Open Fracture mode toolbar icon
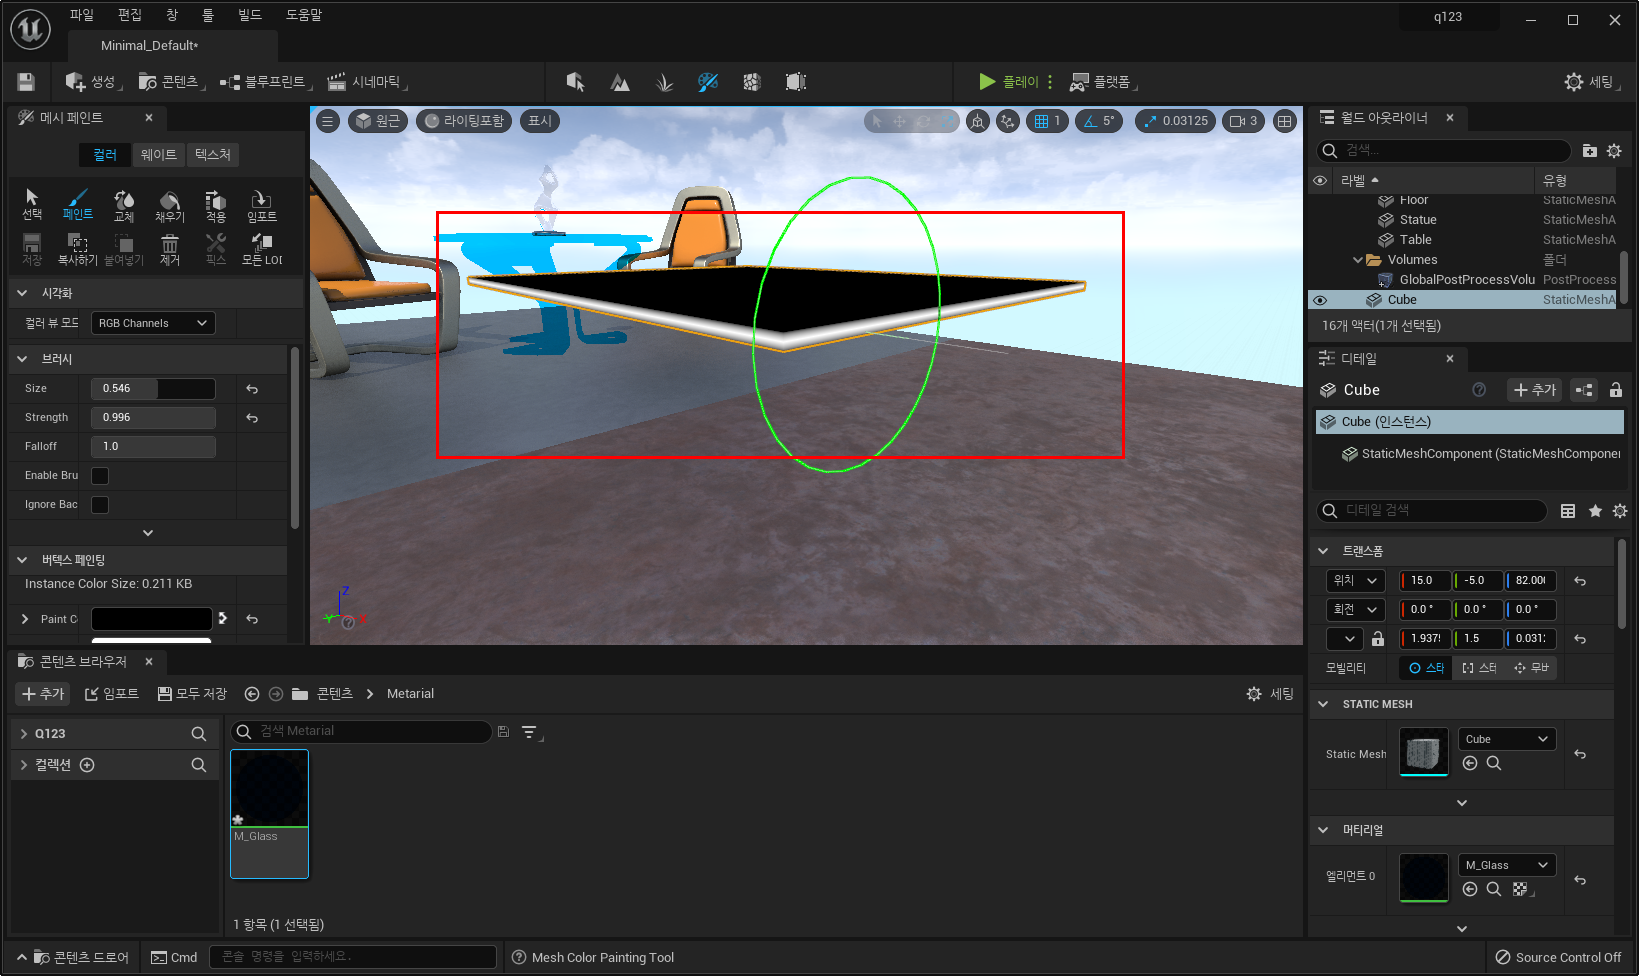The image size is (1639, 976). [752, 82]
